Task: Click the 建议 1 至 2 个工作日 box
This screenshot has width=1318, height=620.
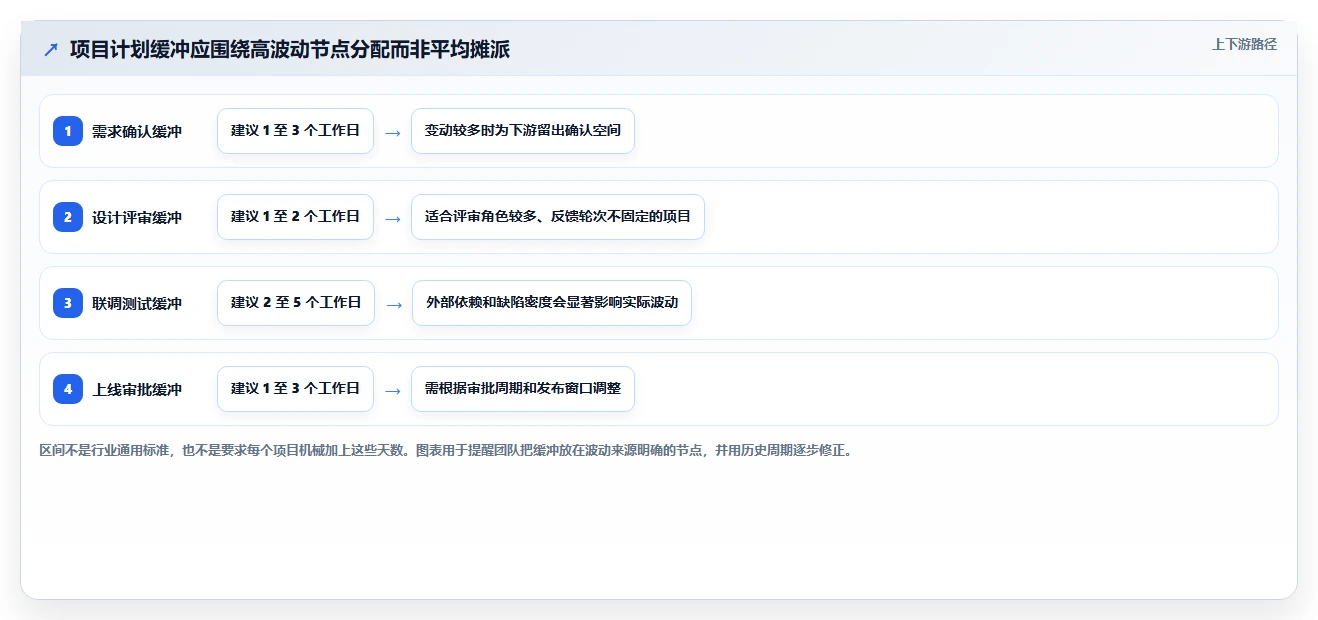Action: tap(295, 217)
